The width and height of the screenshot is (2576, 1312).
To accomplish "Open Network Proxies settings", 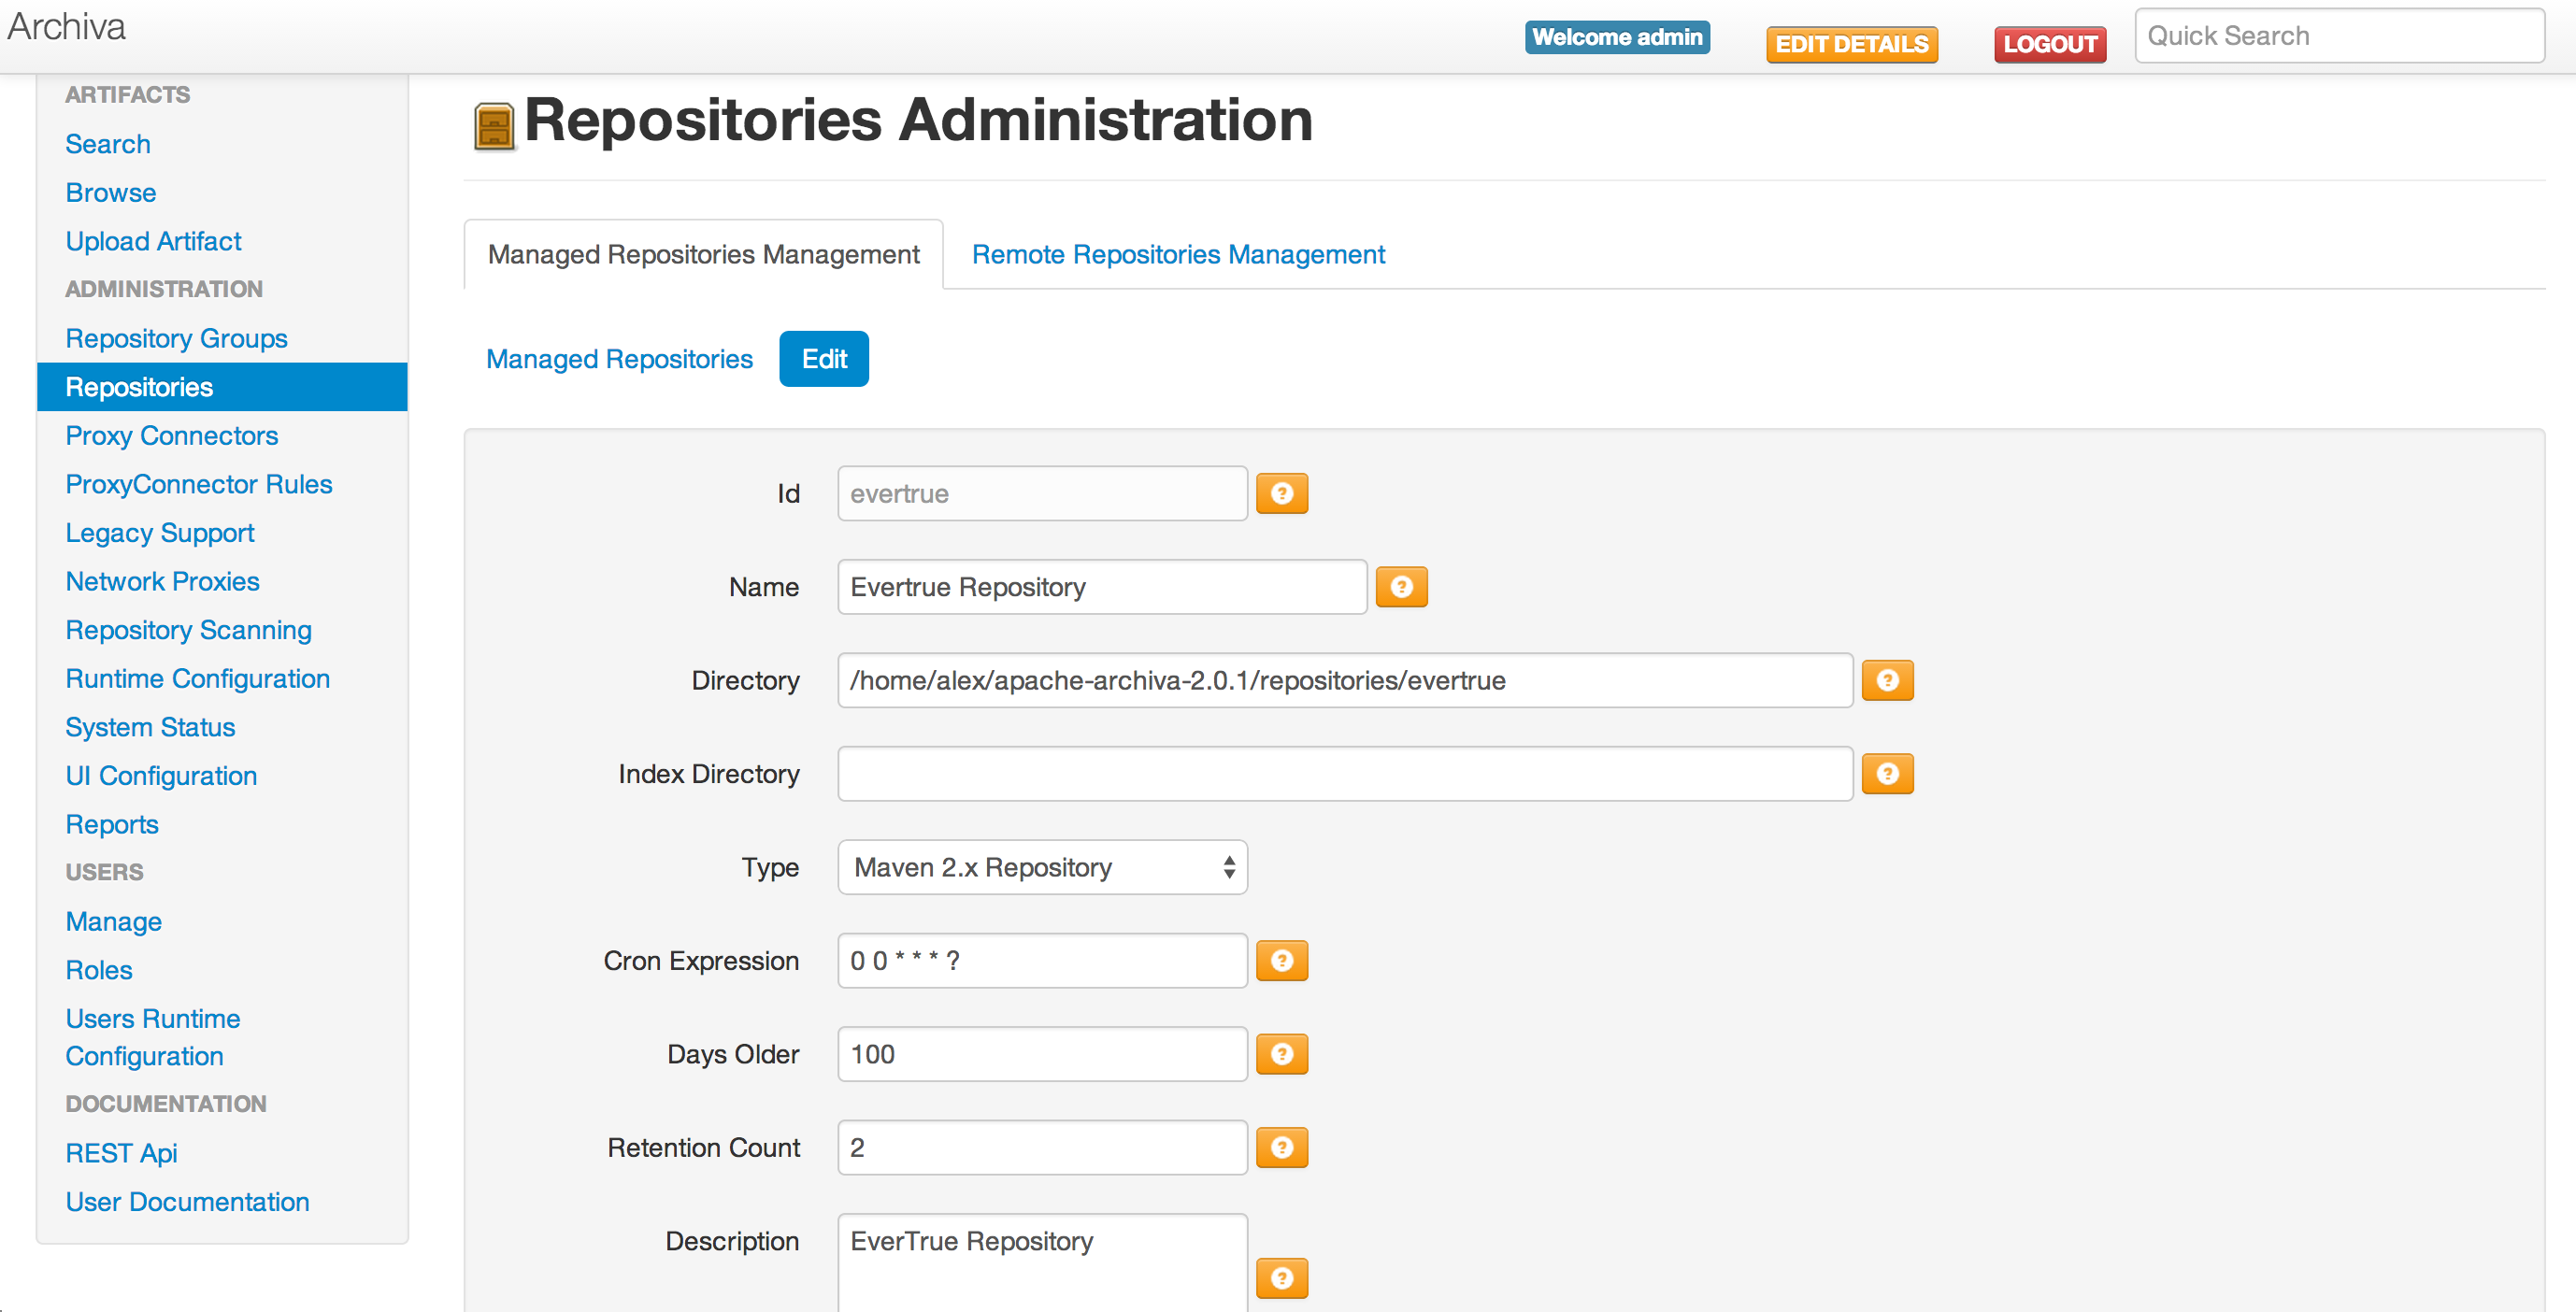I will coord(162,581).
